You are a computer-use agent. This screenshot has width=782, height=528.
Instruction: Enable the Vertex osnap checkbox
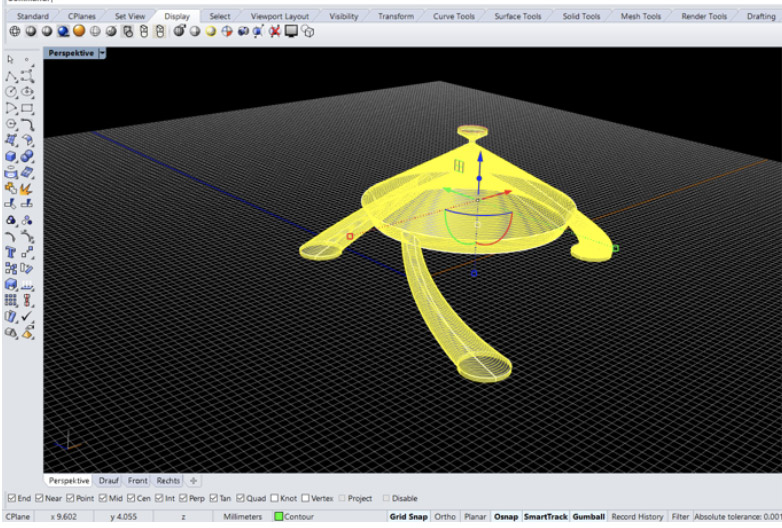pyautogui.click(x=305, y=498)
